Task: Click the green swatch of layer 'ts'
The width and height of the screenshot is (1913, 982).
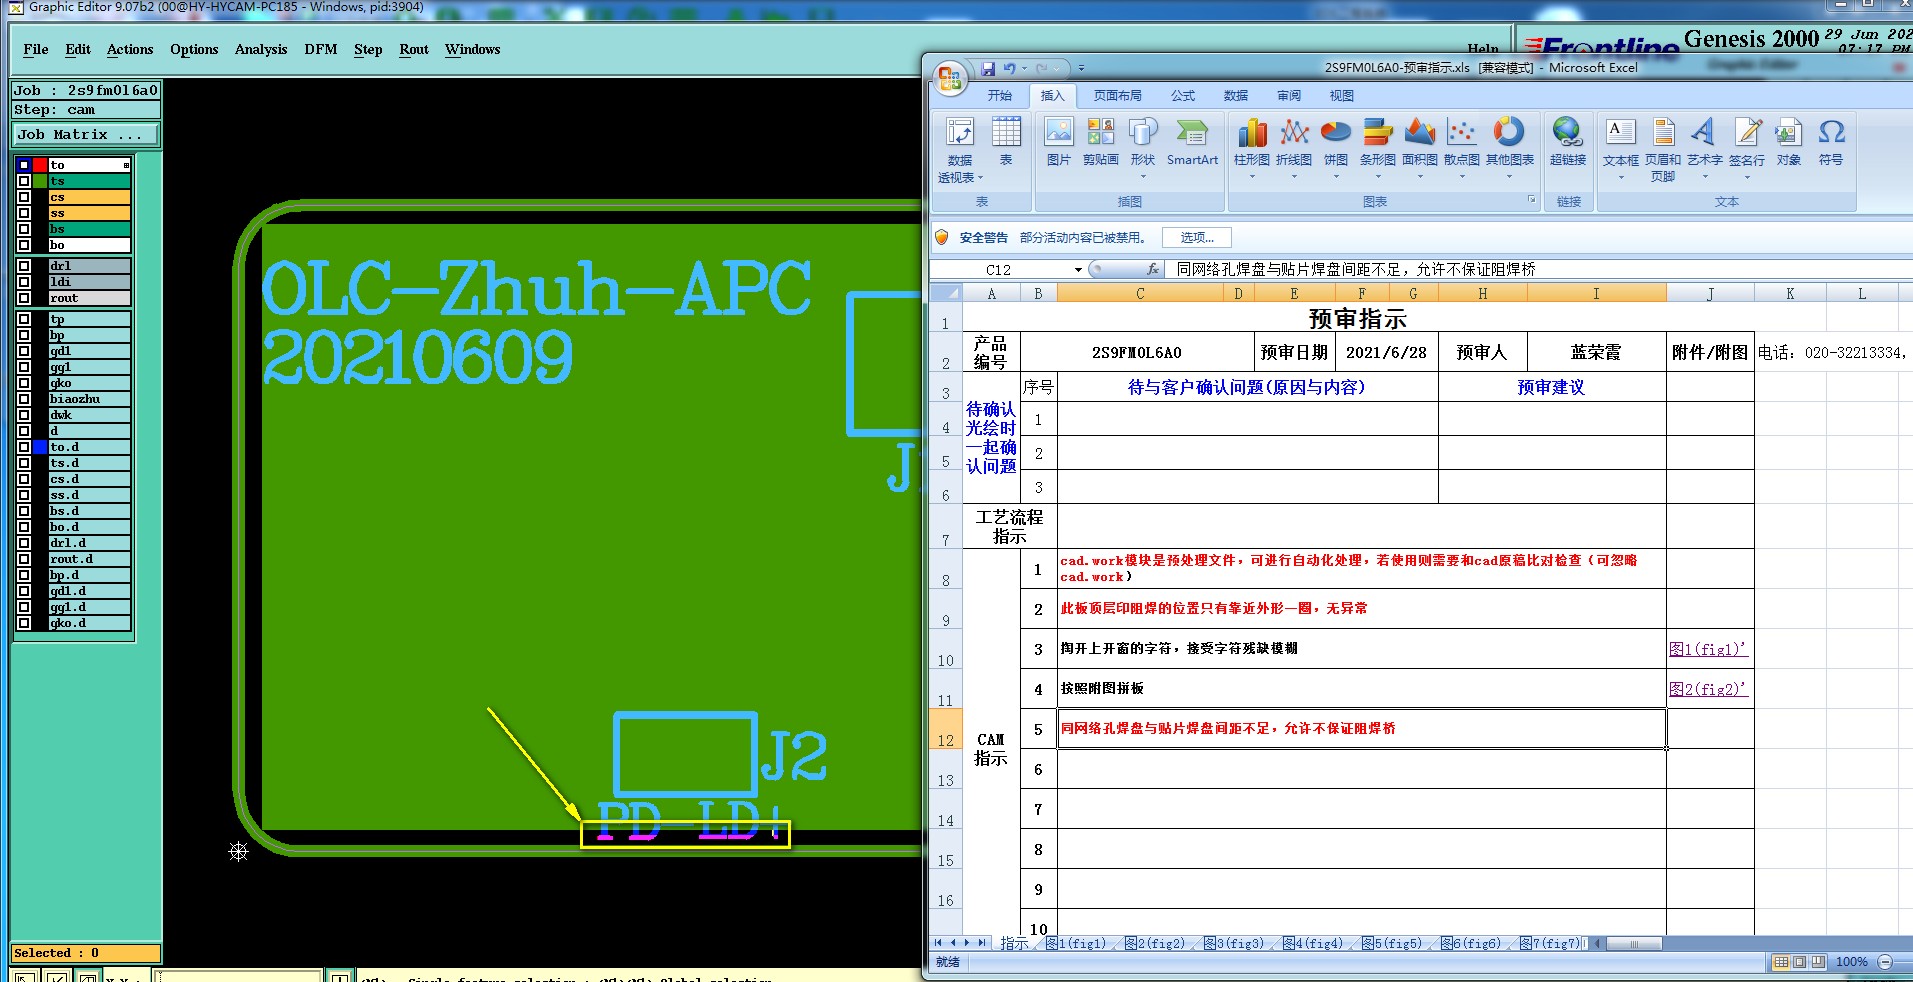Action: tap(40, 181)
